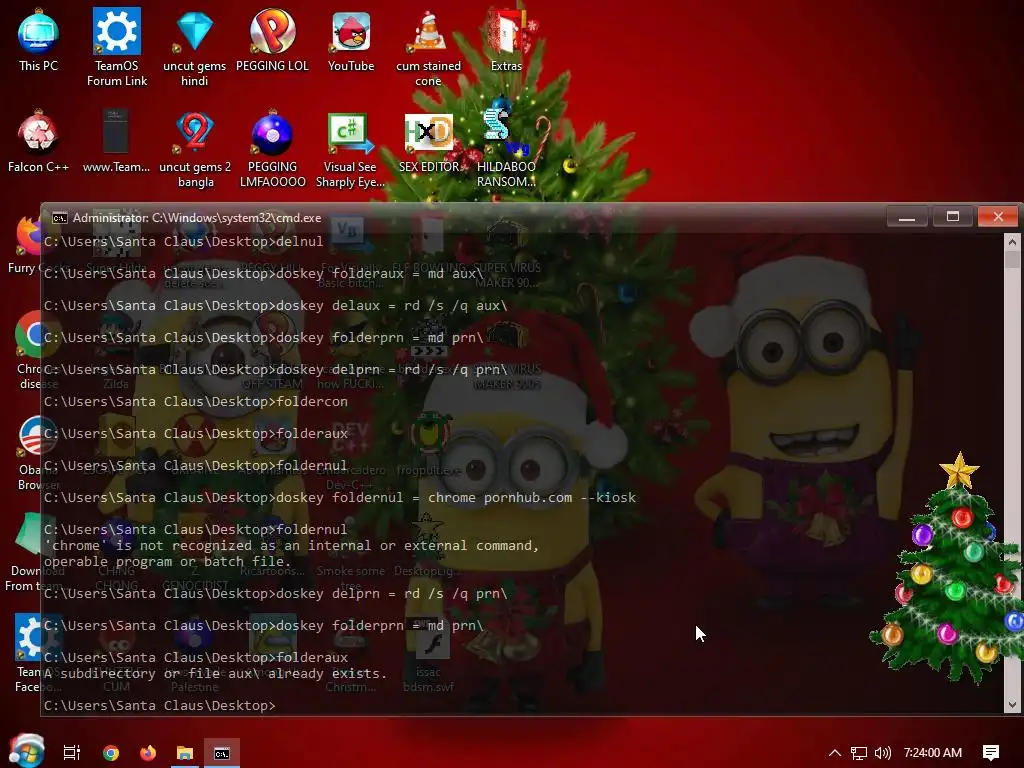Click the cmd window title bar text
Viewport: 1024px width, 768px height.
click(x=197, y=218)
